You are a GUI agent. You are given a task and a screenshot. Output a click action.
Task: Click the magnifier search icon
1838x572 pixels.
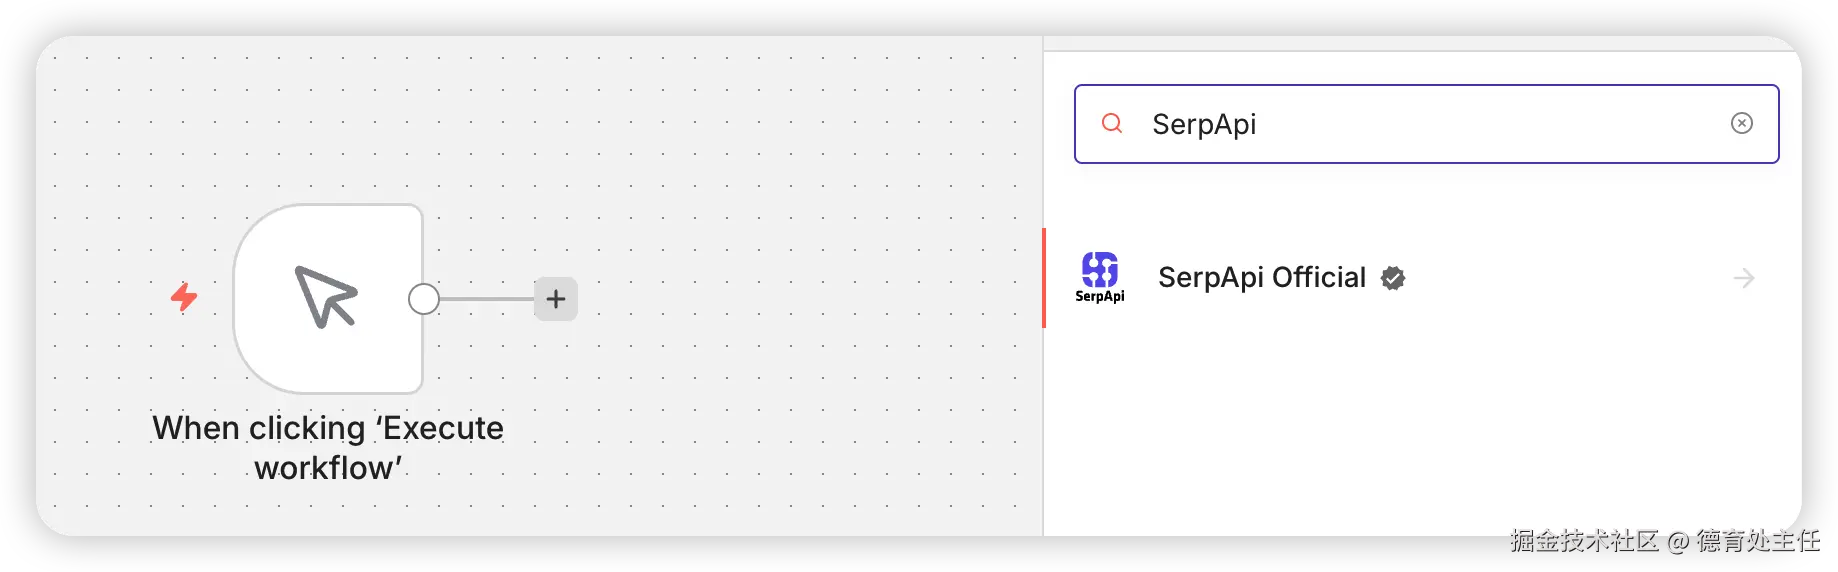(1112, 123)
